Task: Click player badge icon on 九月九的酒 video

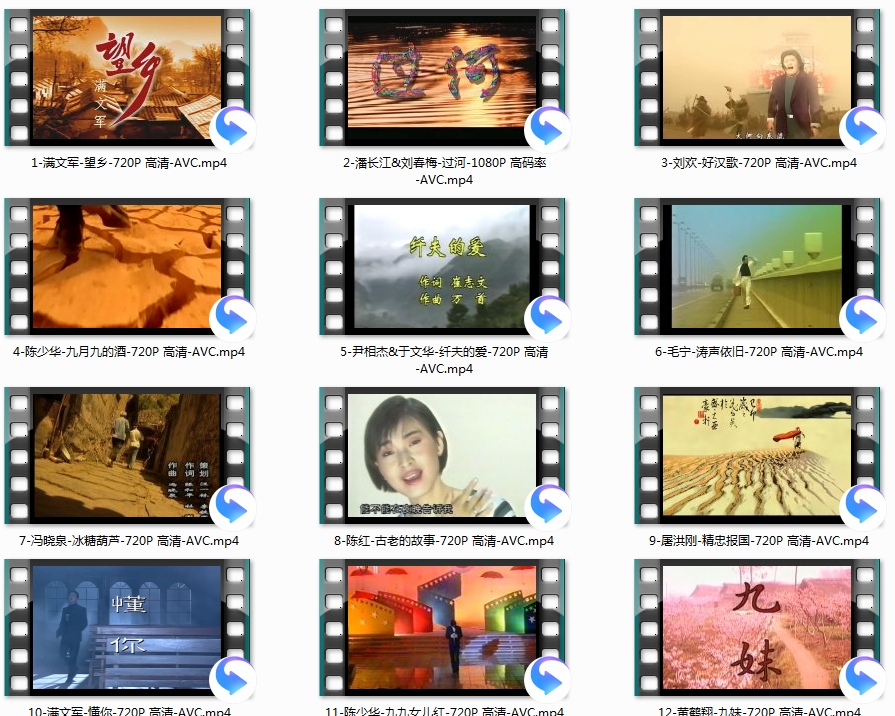Action: pos(232,317)
